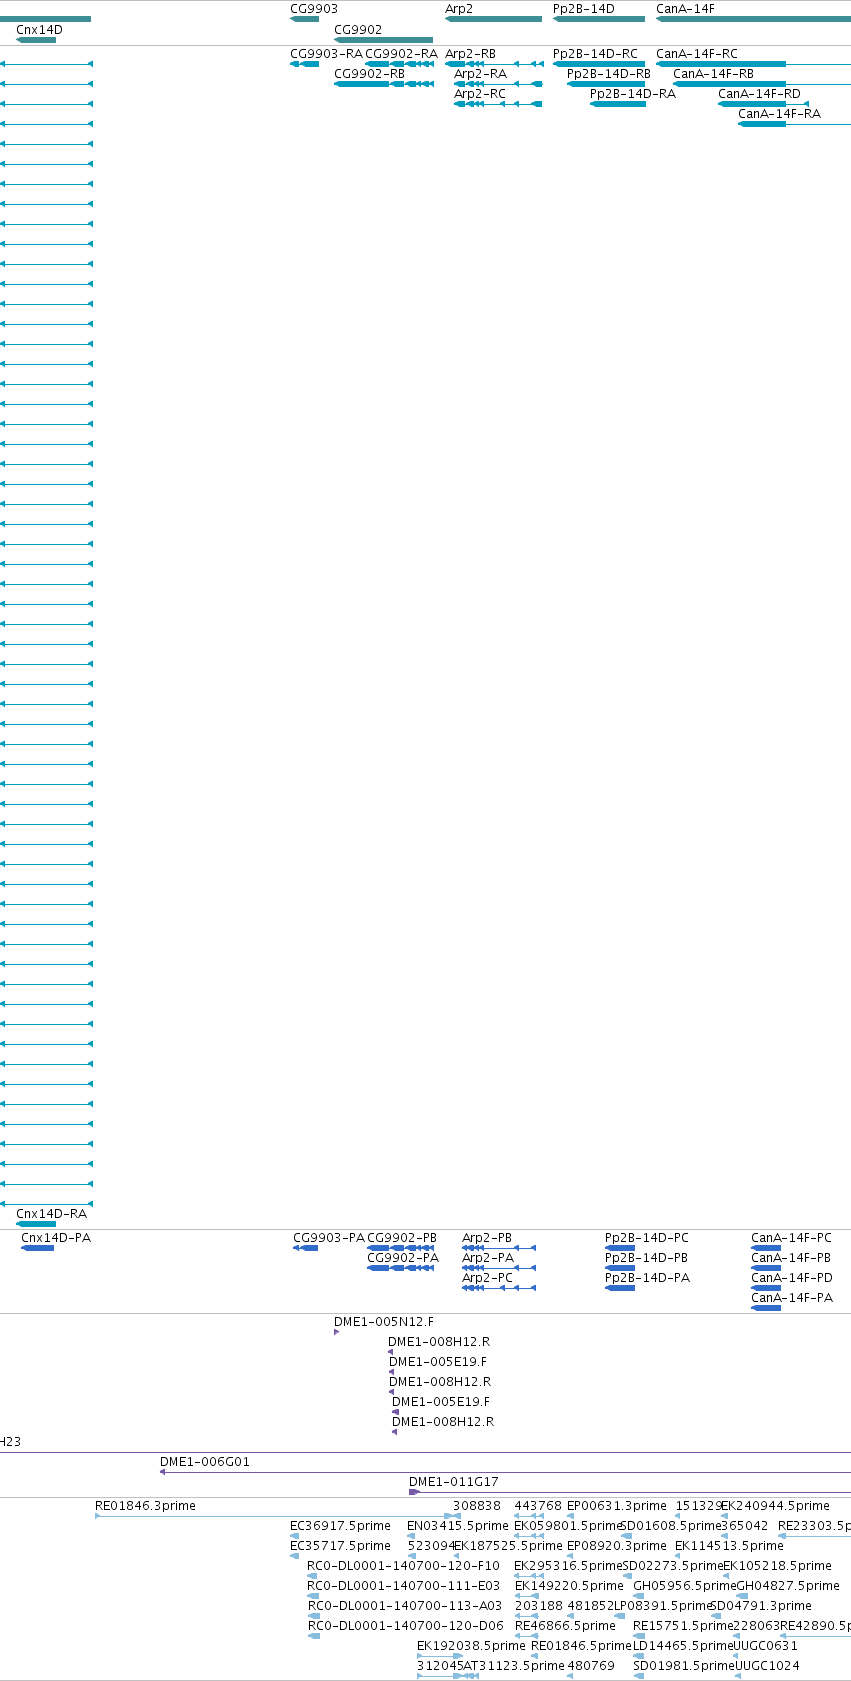Screen dimensions: 851x1681
Task: Click RC0-DL0001-140700-111-E03 label
Action: [403, 1586]
